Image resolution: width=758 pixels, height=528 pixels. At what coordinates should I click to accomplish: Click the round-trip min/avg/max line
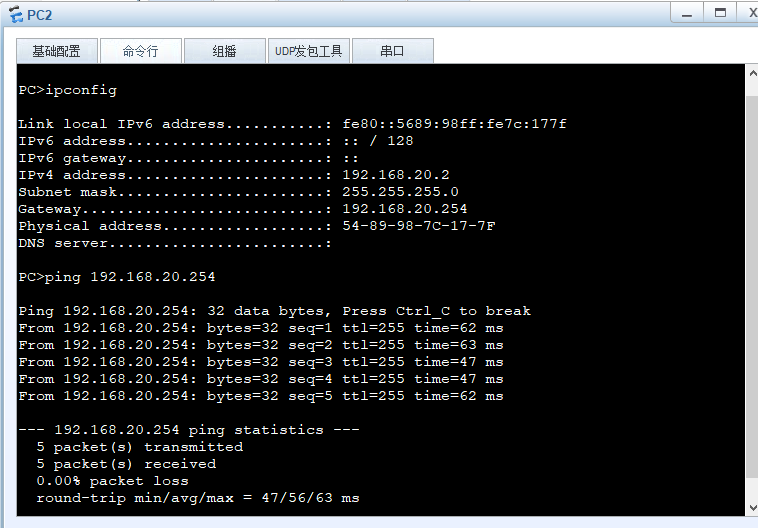click(198, 498)
